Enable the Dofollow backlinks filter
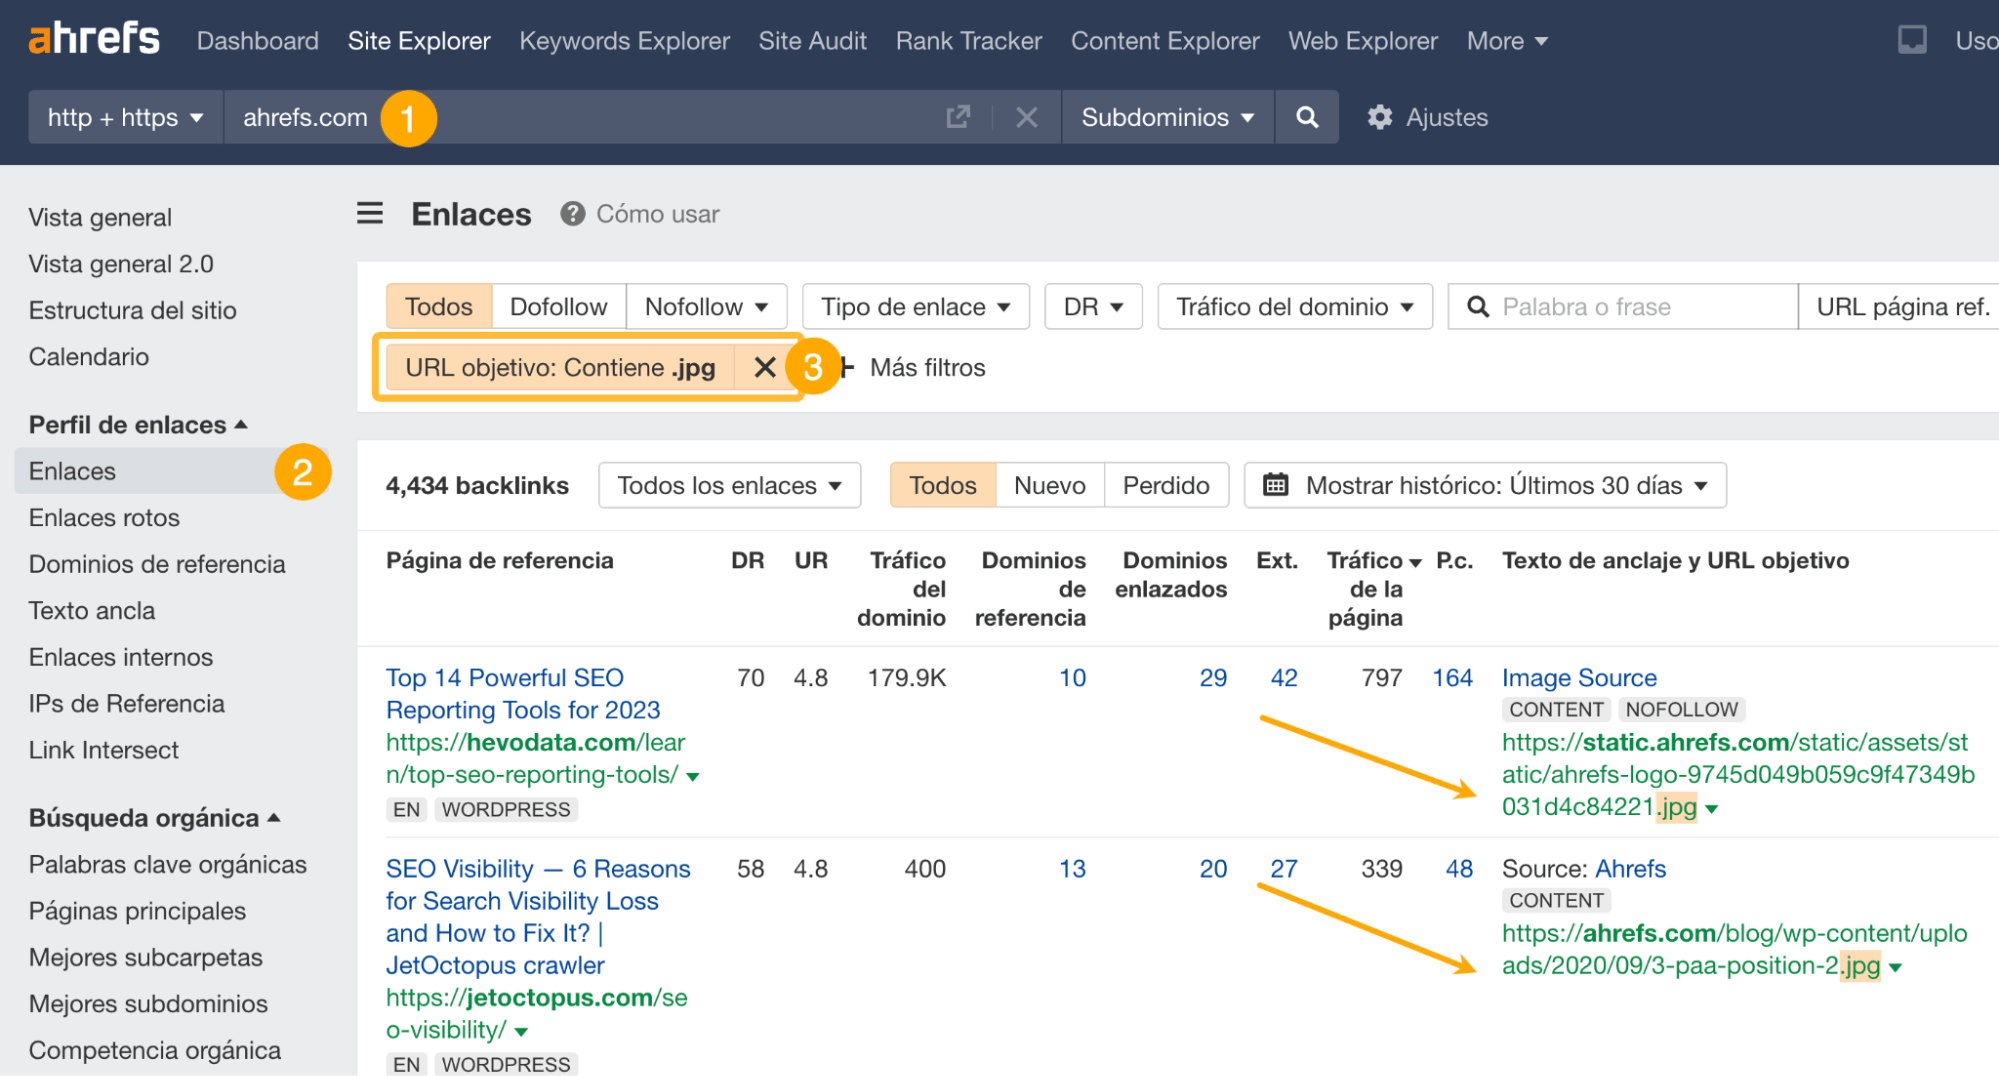This screenshot has width=1999, height=1076. (x=558, y=306)
